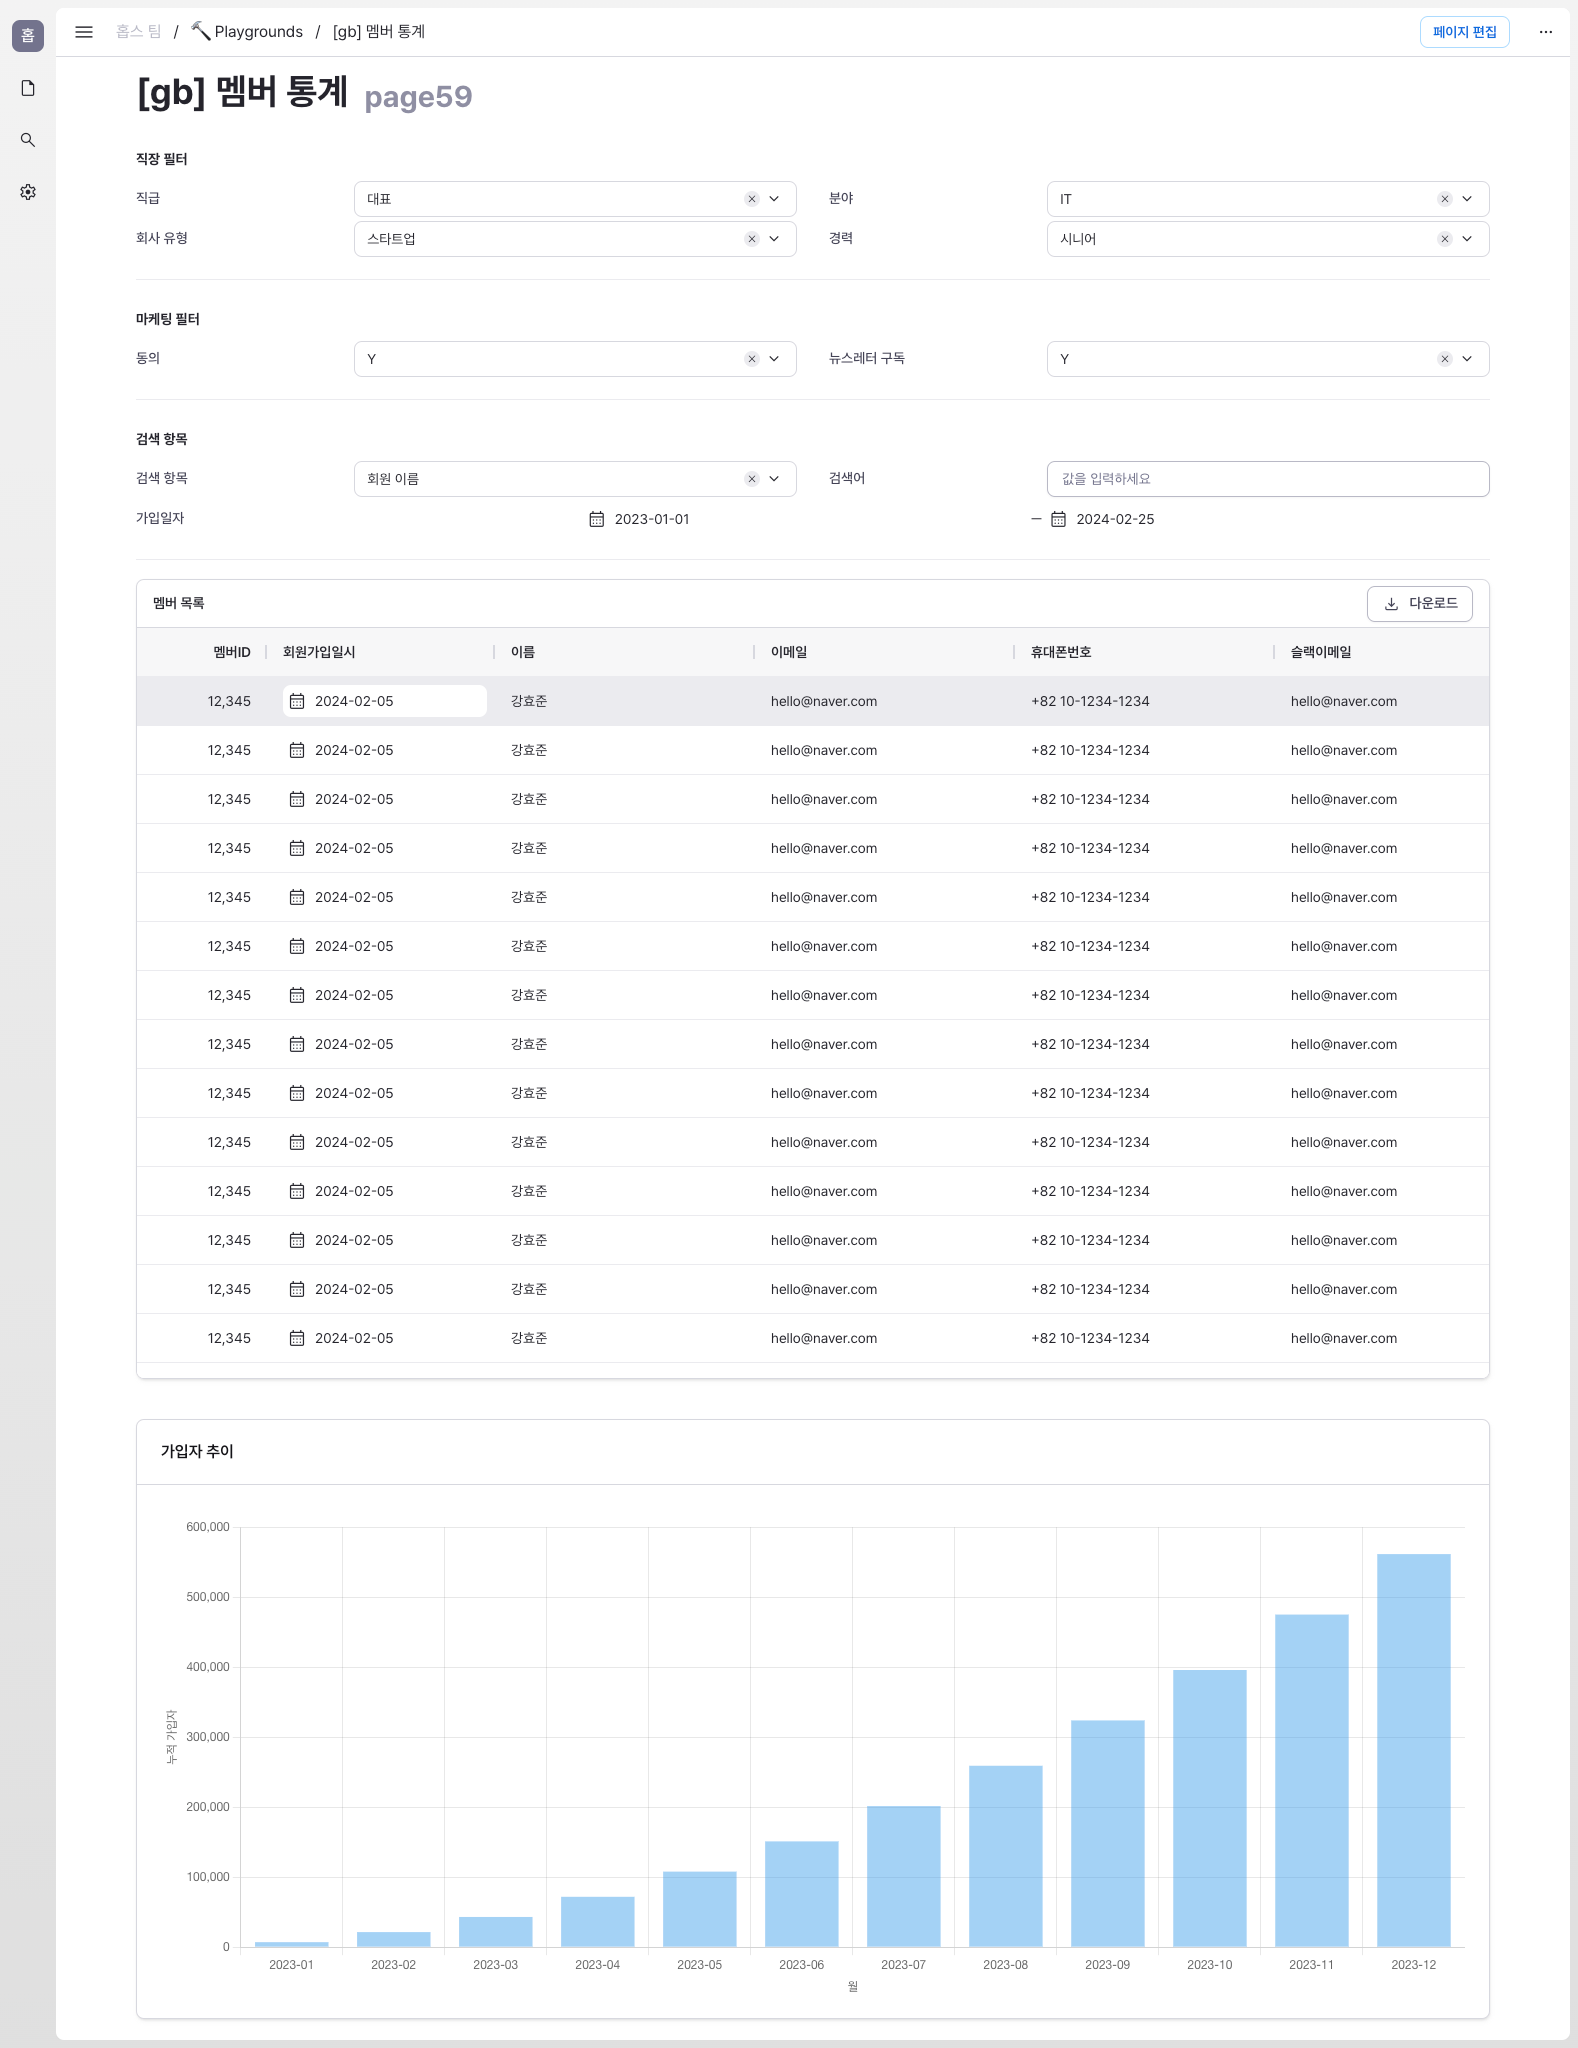
Task: Click the [gb] 멤버 통계 breadcrumb
Action: (379, 32)
